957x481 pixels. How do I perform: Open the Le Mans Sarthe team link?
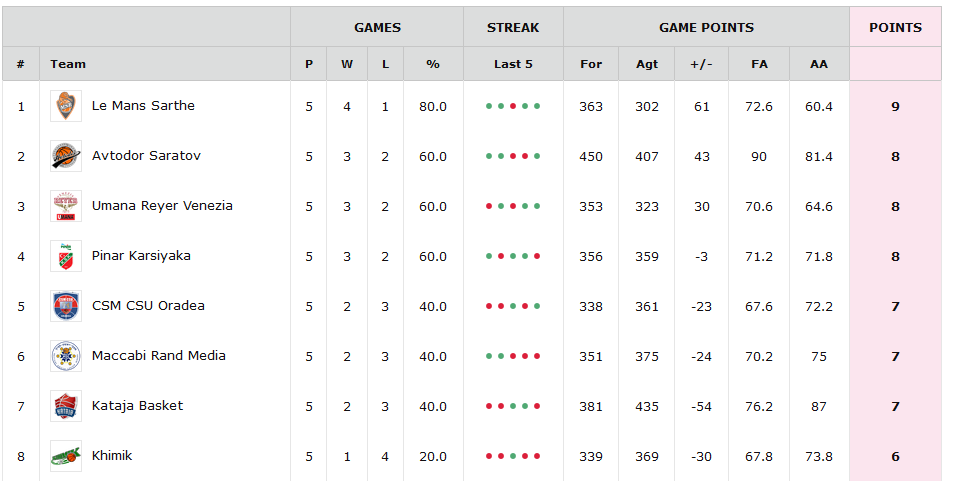tap(143, 106)
